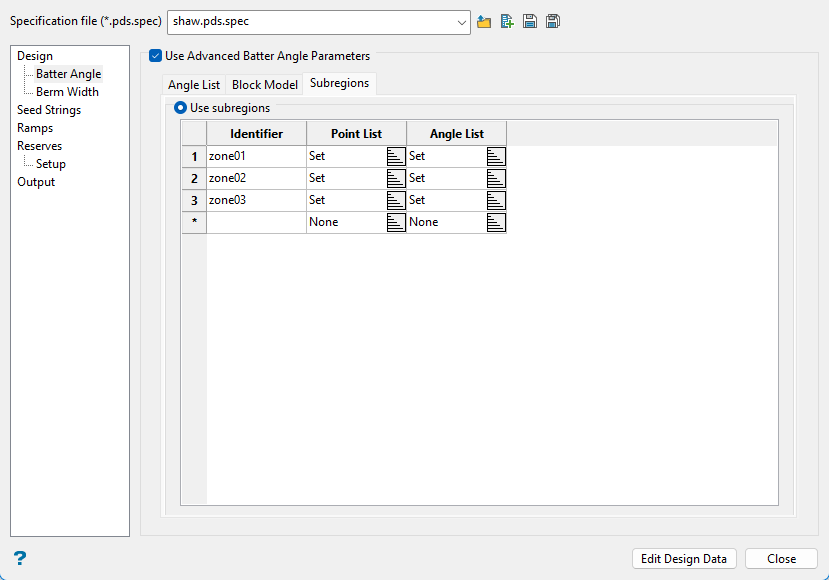829x580 pixels.
Task: Click the Close button
Action: point(781,559)
